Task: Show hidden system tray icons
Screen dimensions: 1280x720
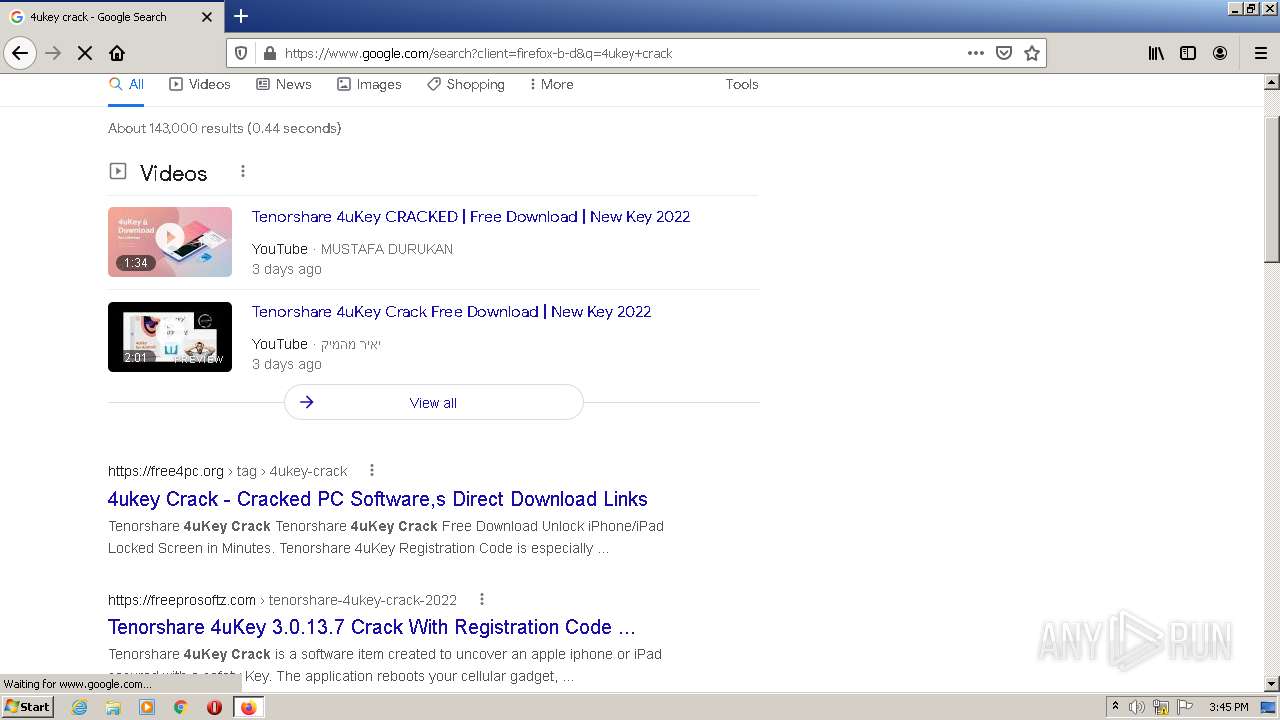Action: 1116,707
